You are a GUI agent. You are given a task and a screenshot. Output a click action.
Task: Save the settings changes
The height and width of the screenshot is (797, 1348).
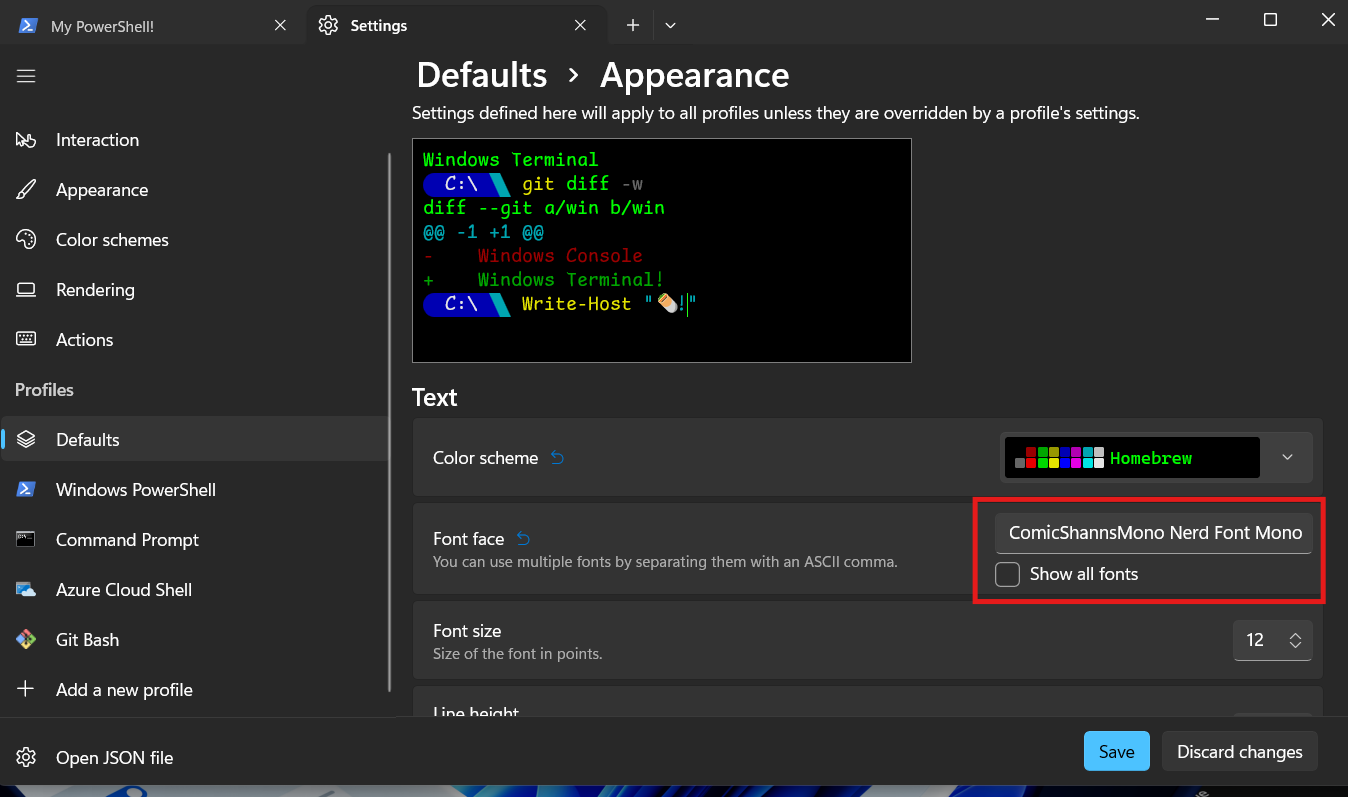click(x=1116, y=751)
